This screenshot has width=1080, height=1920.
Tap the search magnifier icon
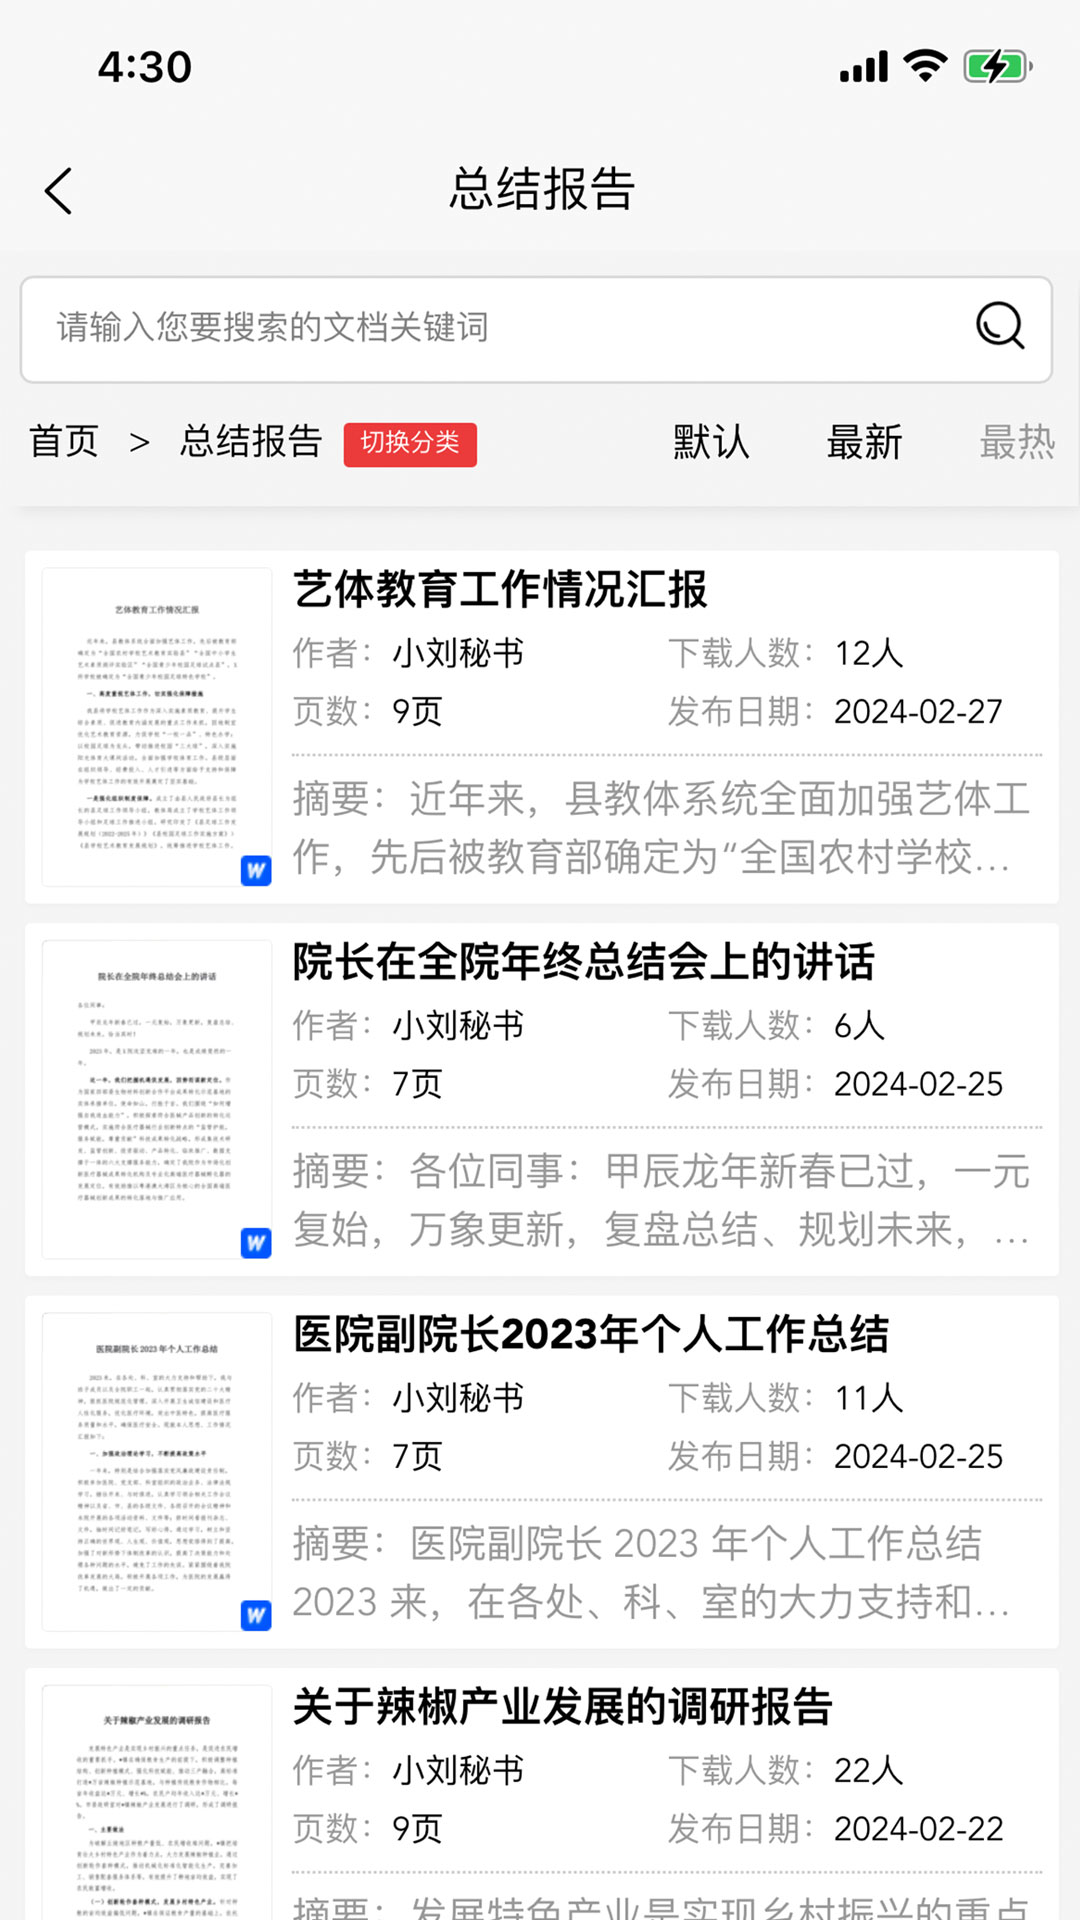tap(999, 326)
